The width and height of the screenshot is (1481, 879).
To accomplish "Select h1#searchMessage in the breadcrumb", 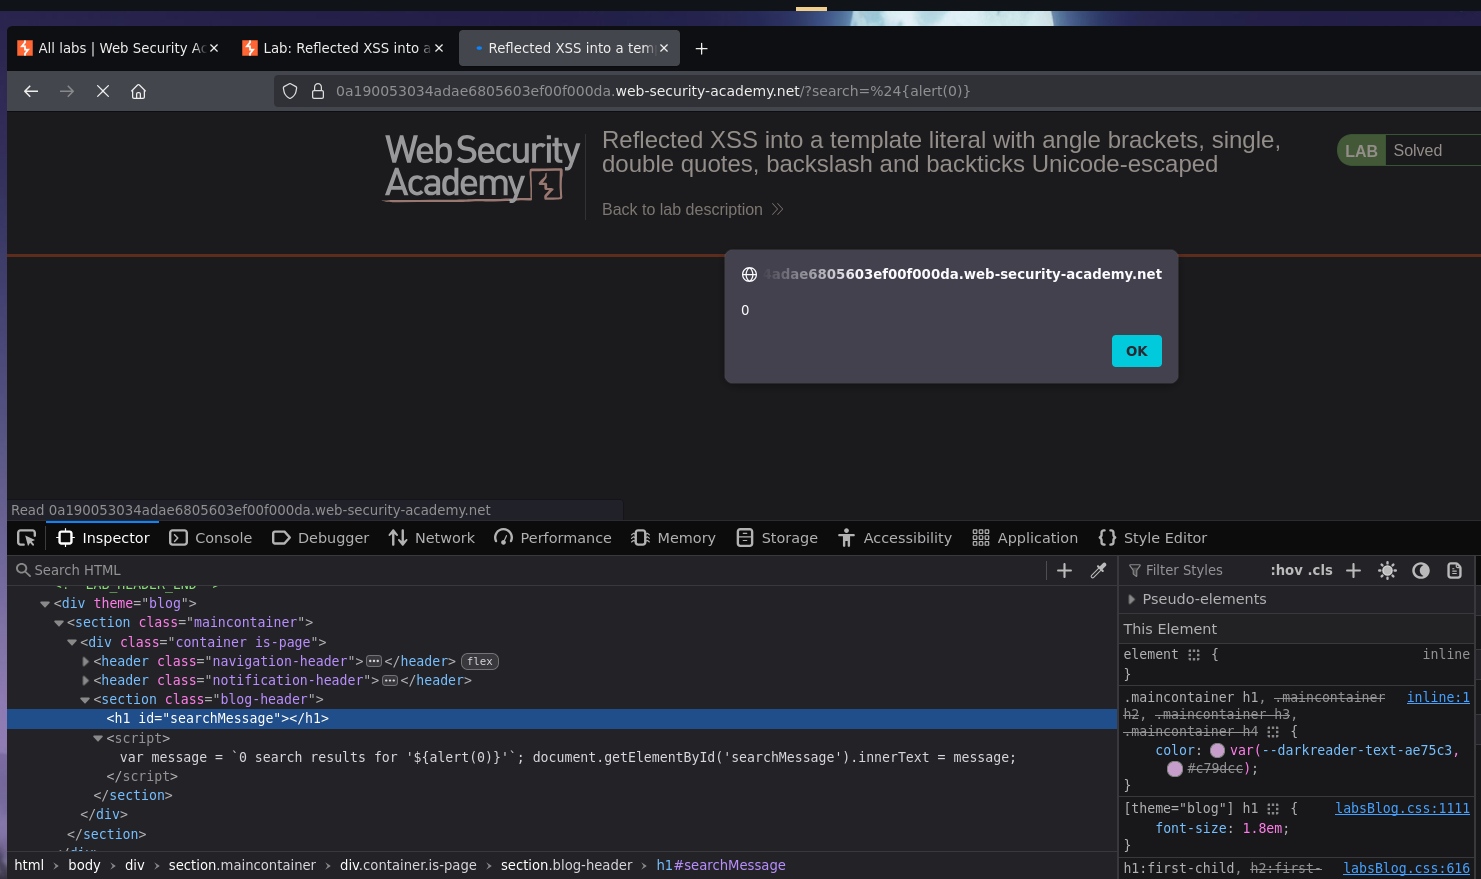I will pyautogui.click(x=721, y=865).
